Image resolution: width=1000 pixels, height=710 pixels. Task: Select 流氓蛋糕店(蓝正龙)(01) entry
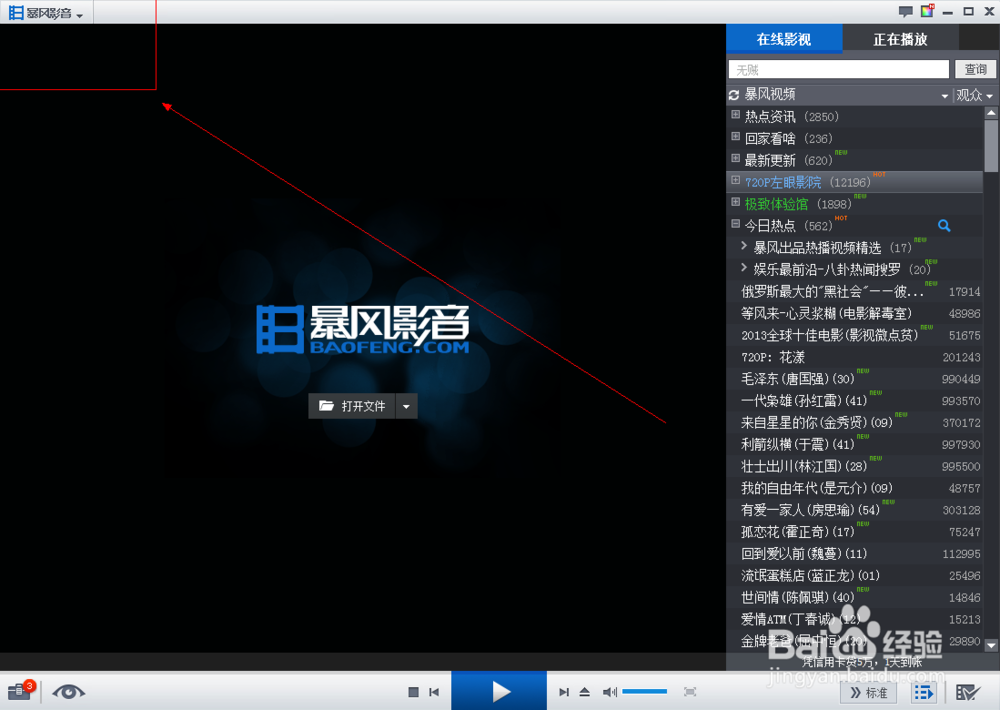(855, 575)
